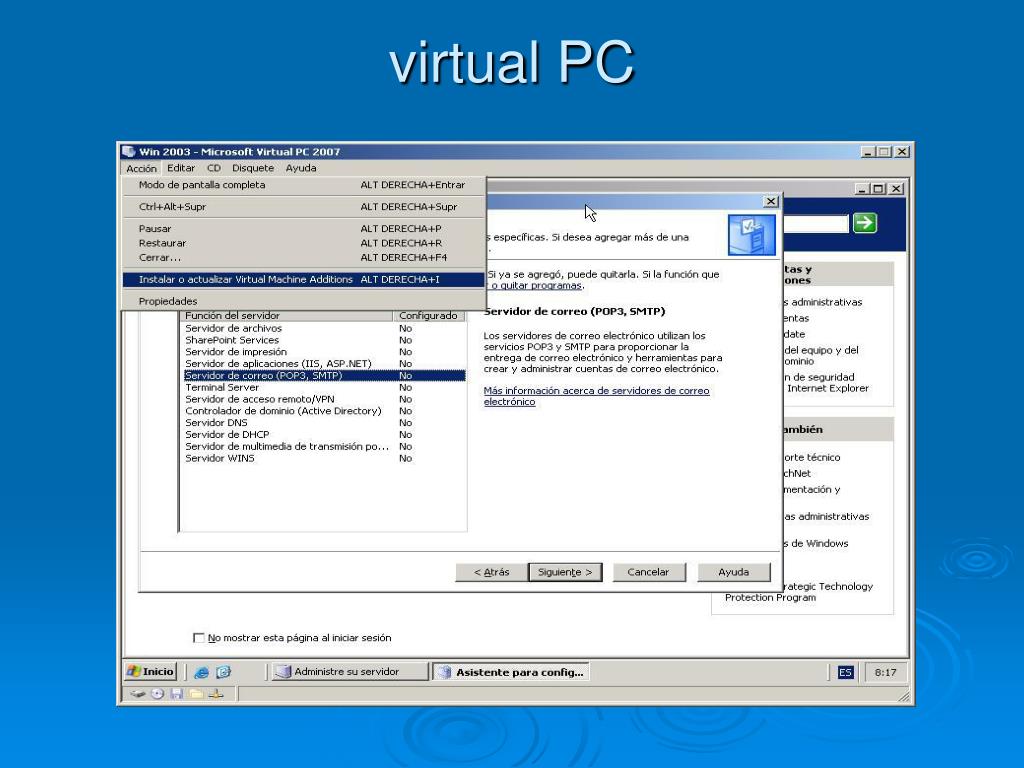Screen dimensions: 1024x768
Task: Open the 'o quitar programas' link
Action: coord(536,285)
